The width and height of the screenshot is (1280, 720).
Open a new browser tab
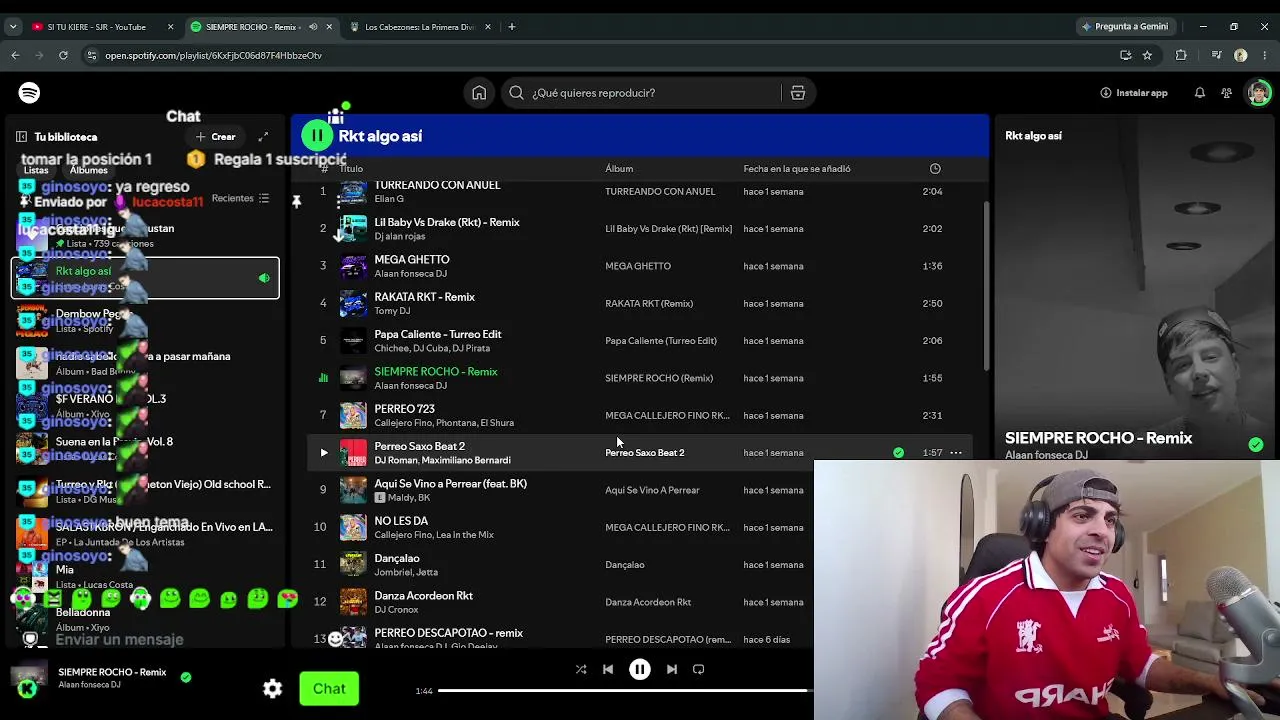pos(512,27)
